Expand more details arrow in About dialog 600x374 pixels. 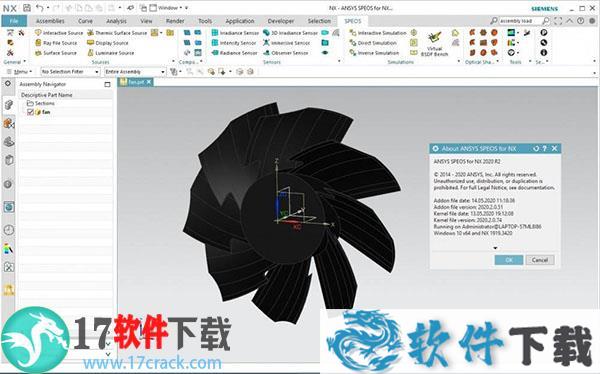pos(495,248)
